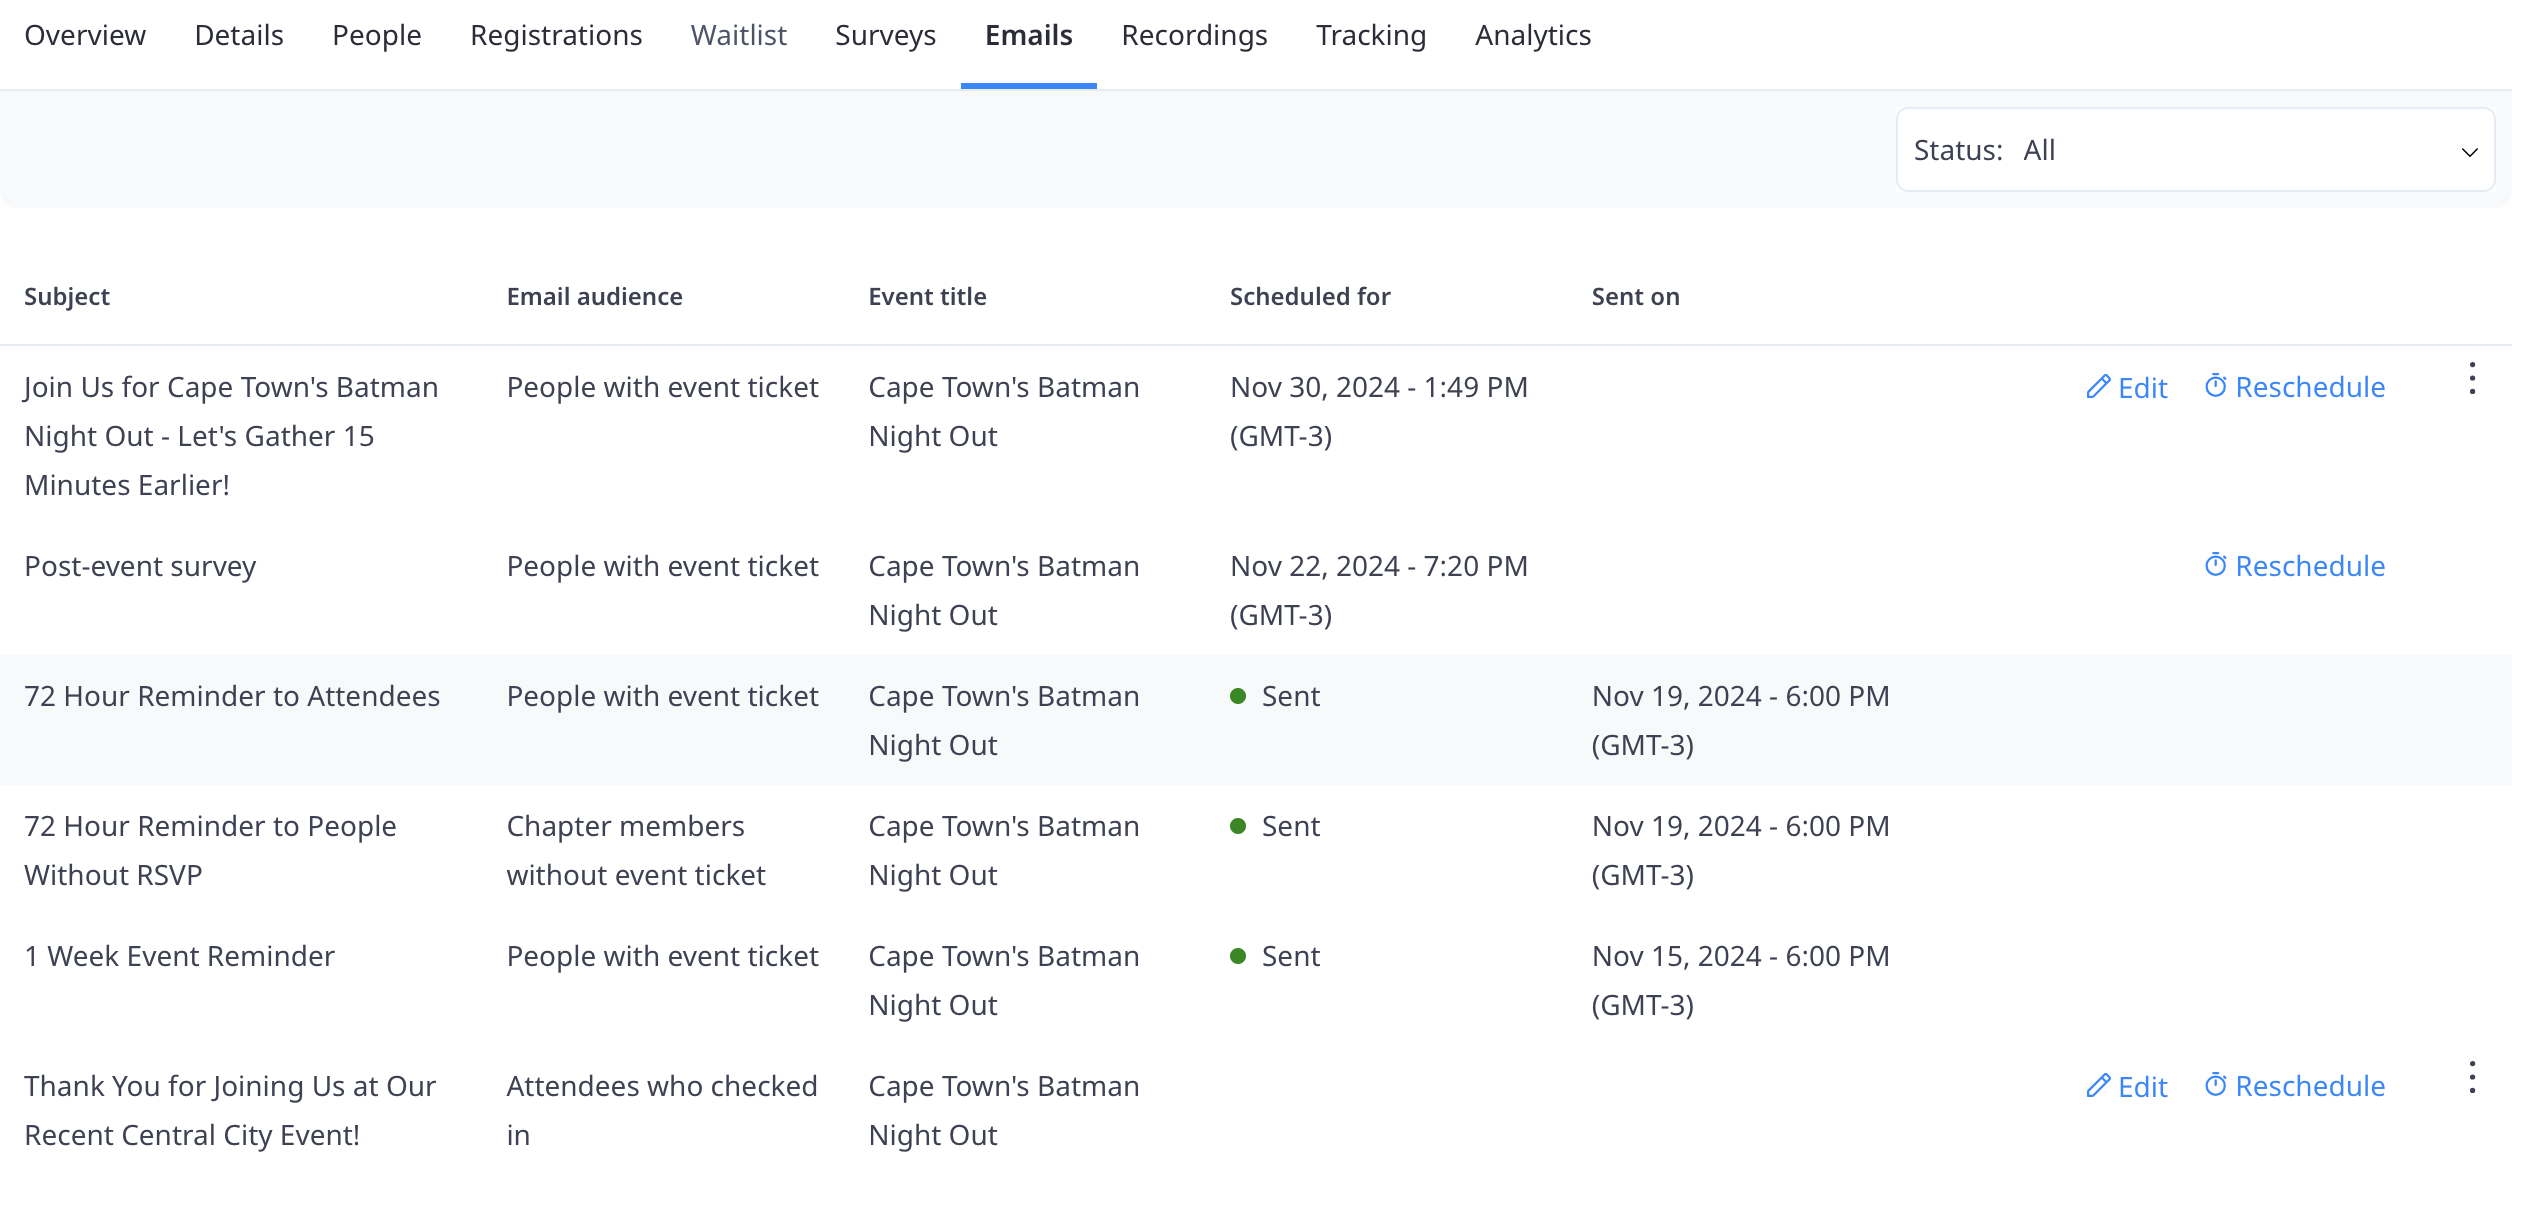The width and height of the screenshot is (2532, 1206).
Task: Click green Sent status dot for 1 Week Reminder
Action: click(x=1238, y=956)
